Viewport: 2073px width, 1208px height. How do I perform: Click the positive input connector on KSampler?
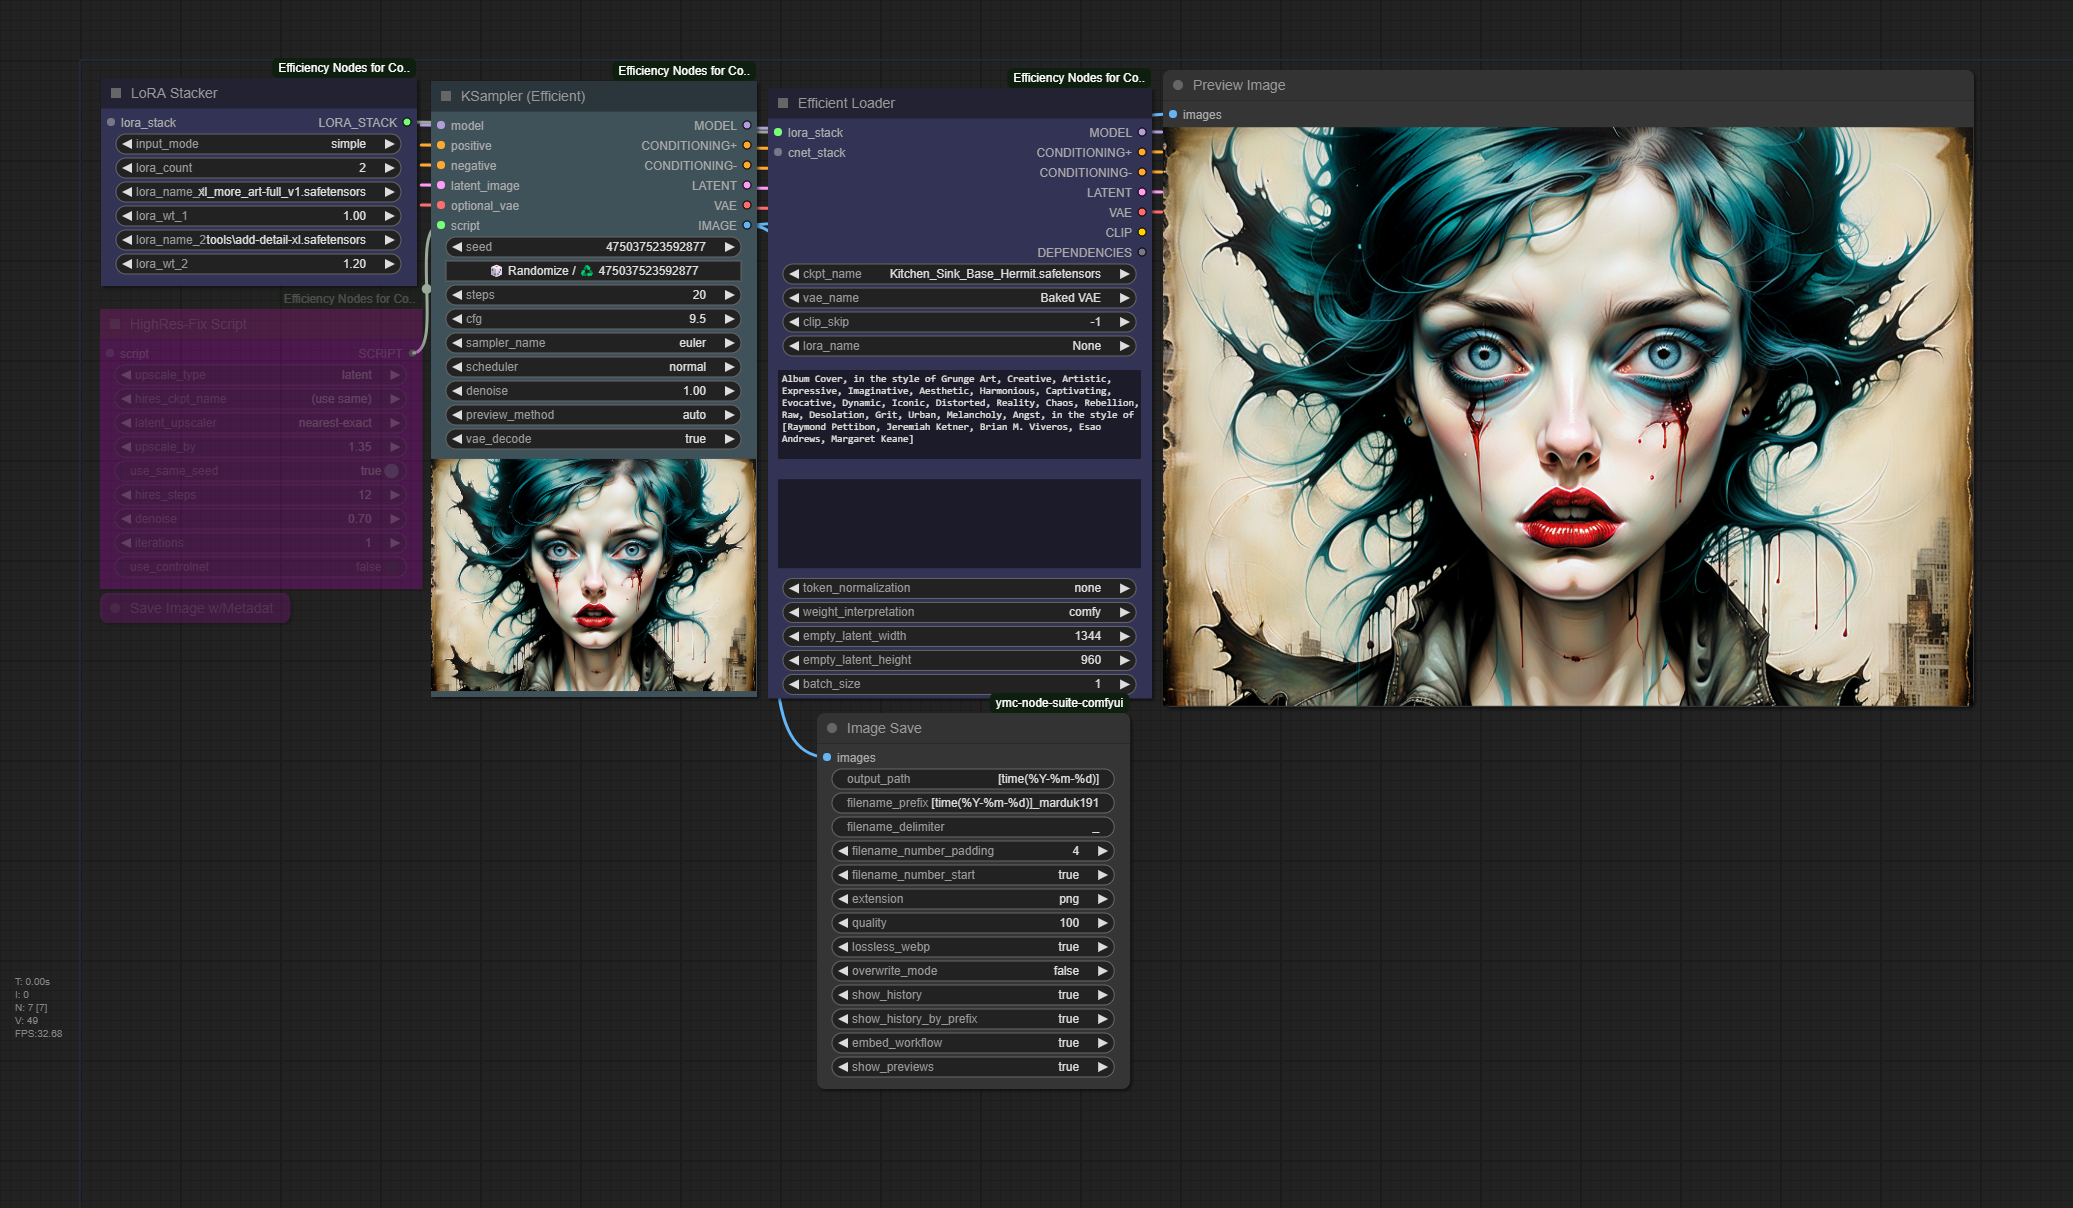[x=441, y=145]
